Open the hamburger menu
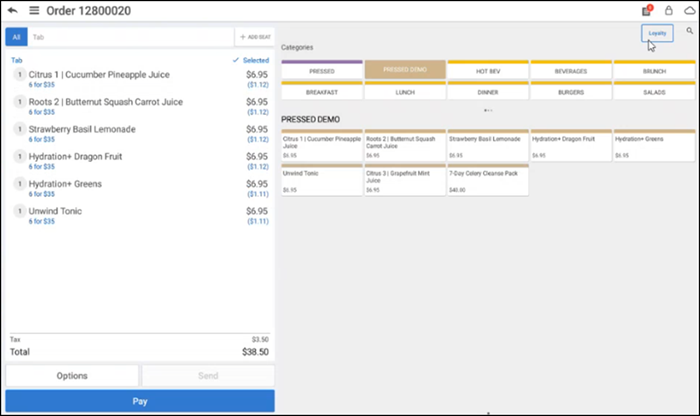The width and height of the screenshot is (700, 416). [x=34, y=10]
